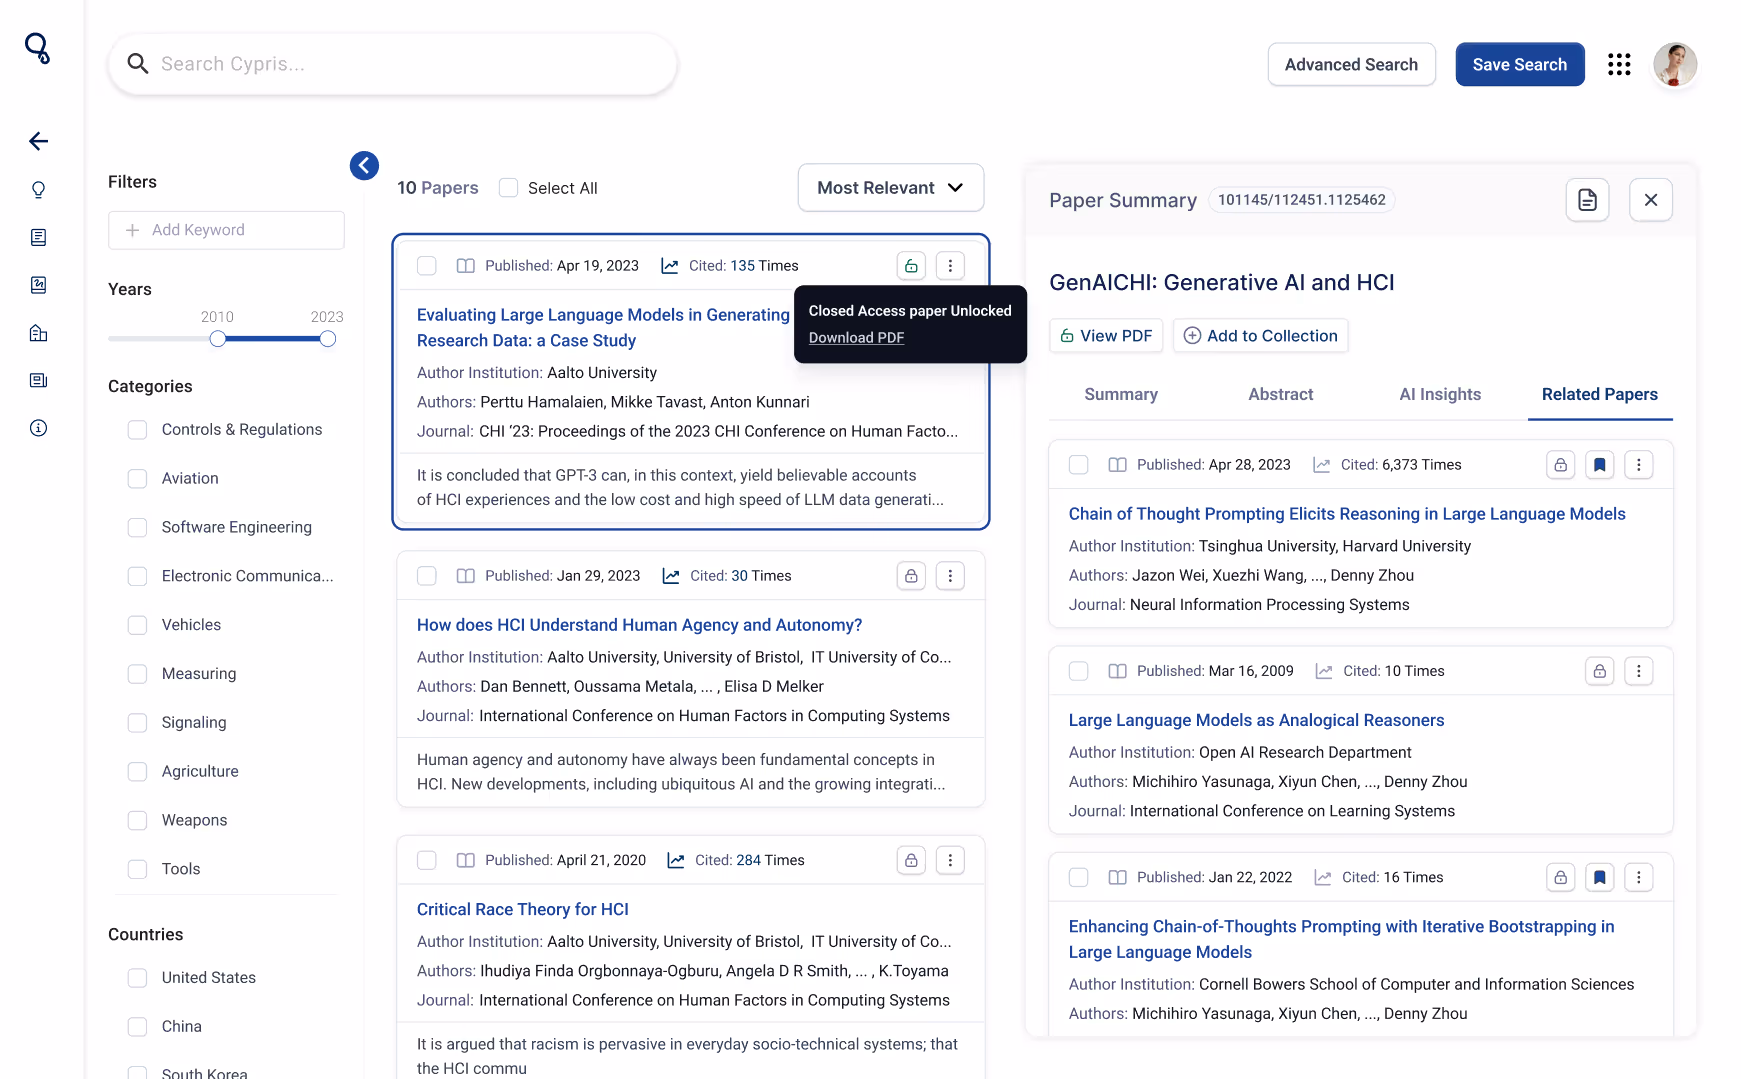Open the apps grid menu icon
The height and width of the screenshot is (1079, 1741).
click(x=1619, y=64)
